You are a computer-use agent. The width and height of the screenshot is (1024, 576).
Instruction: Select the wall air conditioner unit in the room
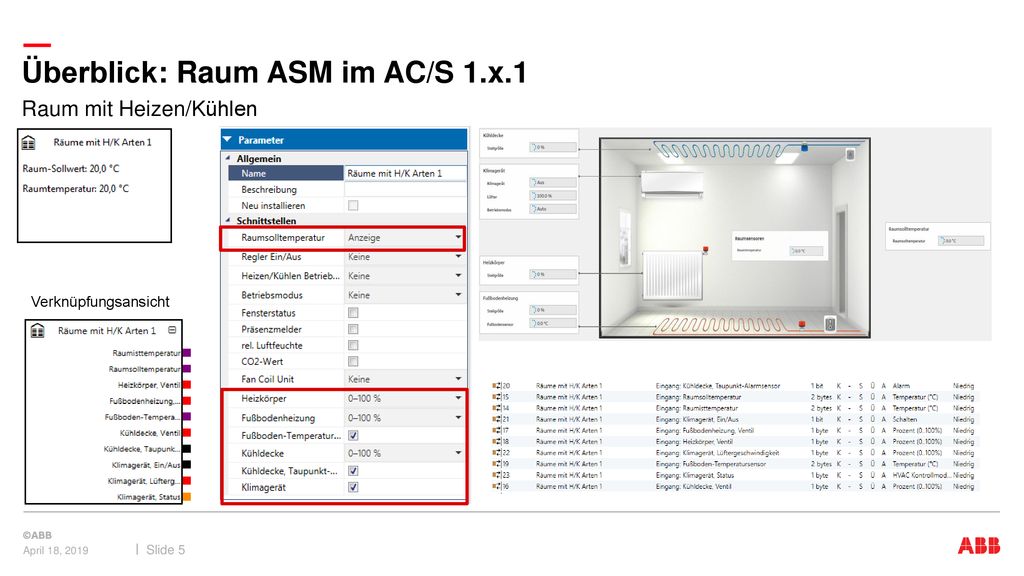672,184
